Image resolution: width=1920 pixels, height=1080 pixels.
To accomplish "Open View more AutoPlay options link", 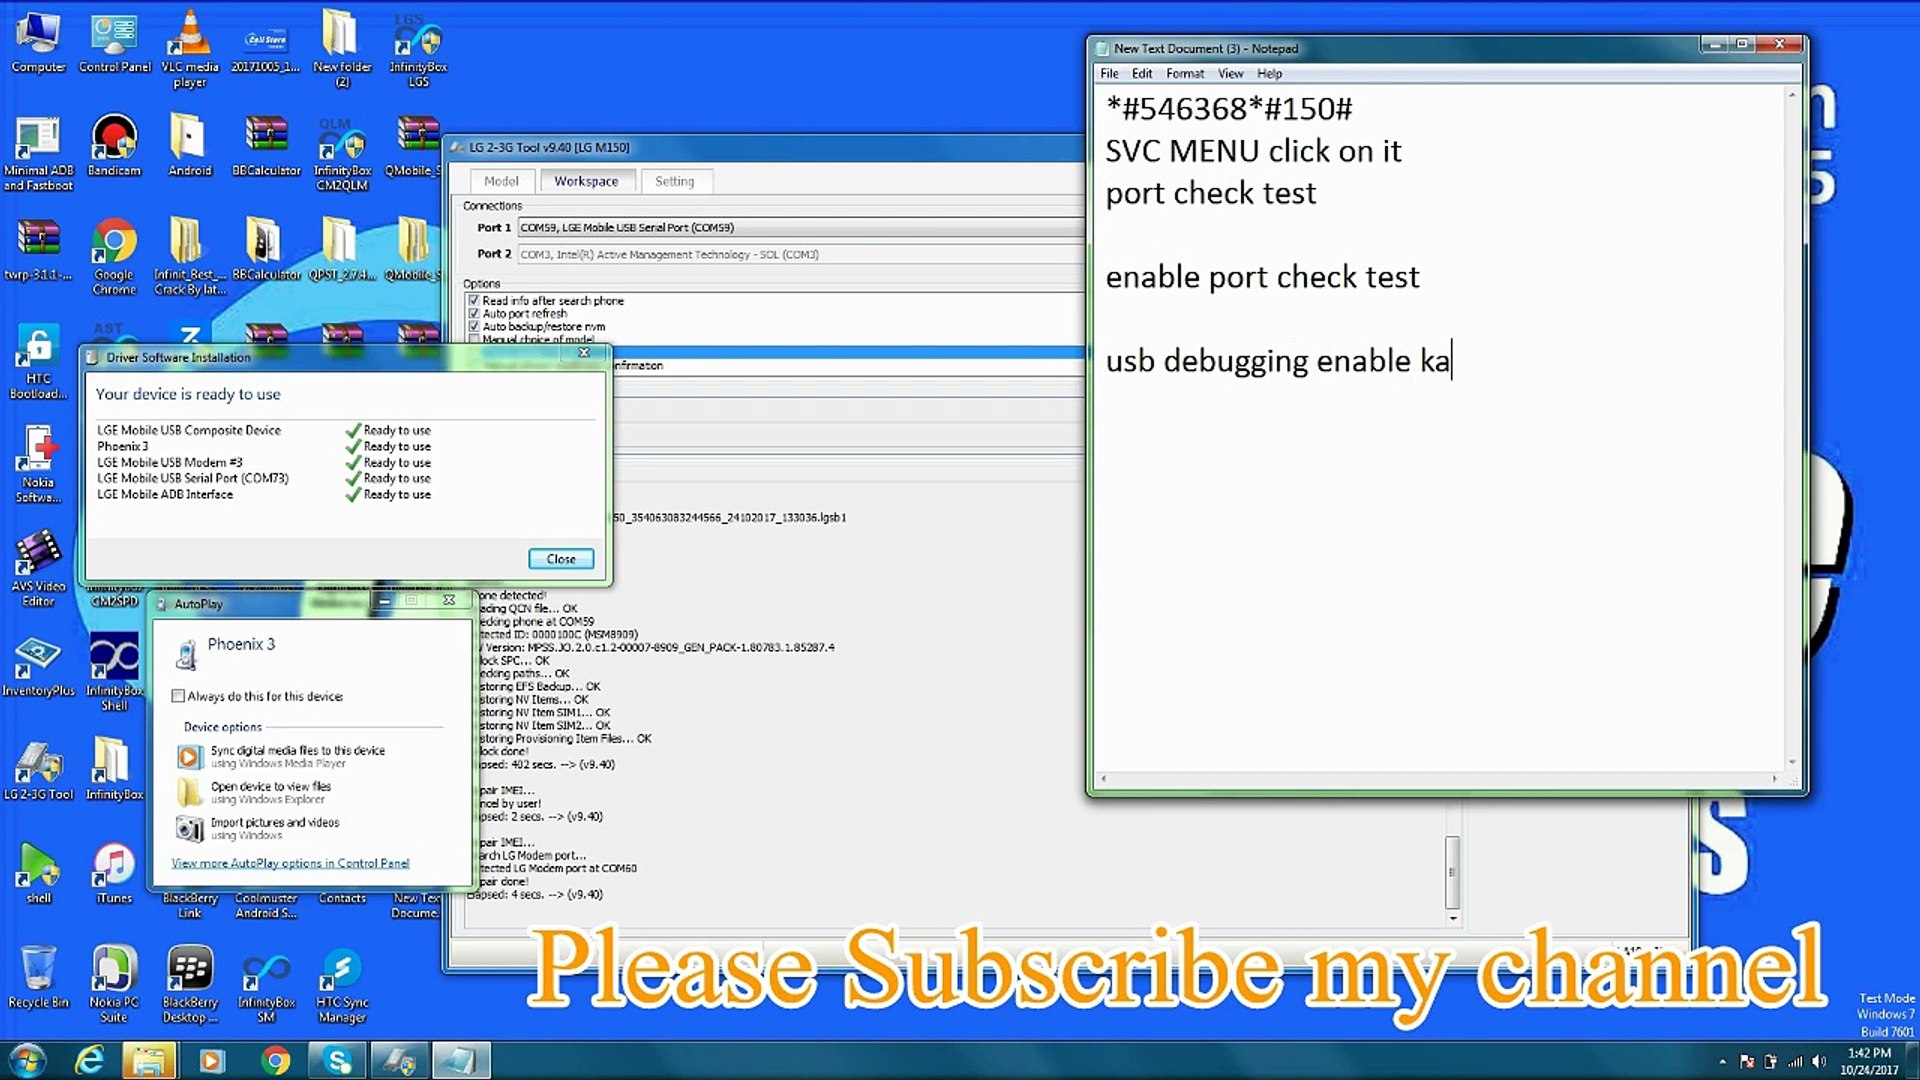I will point(290,863).
